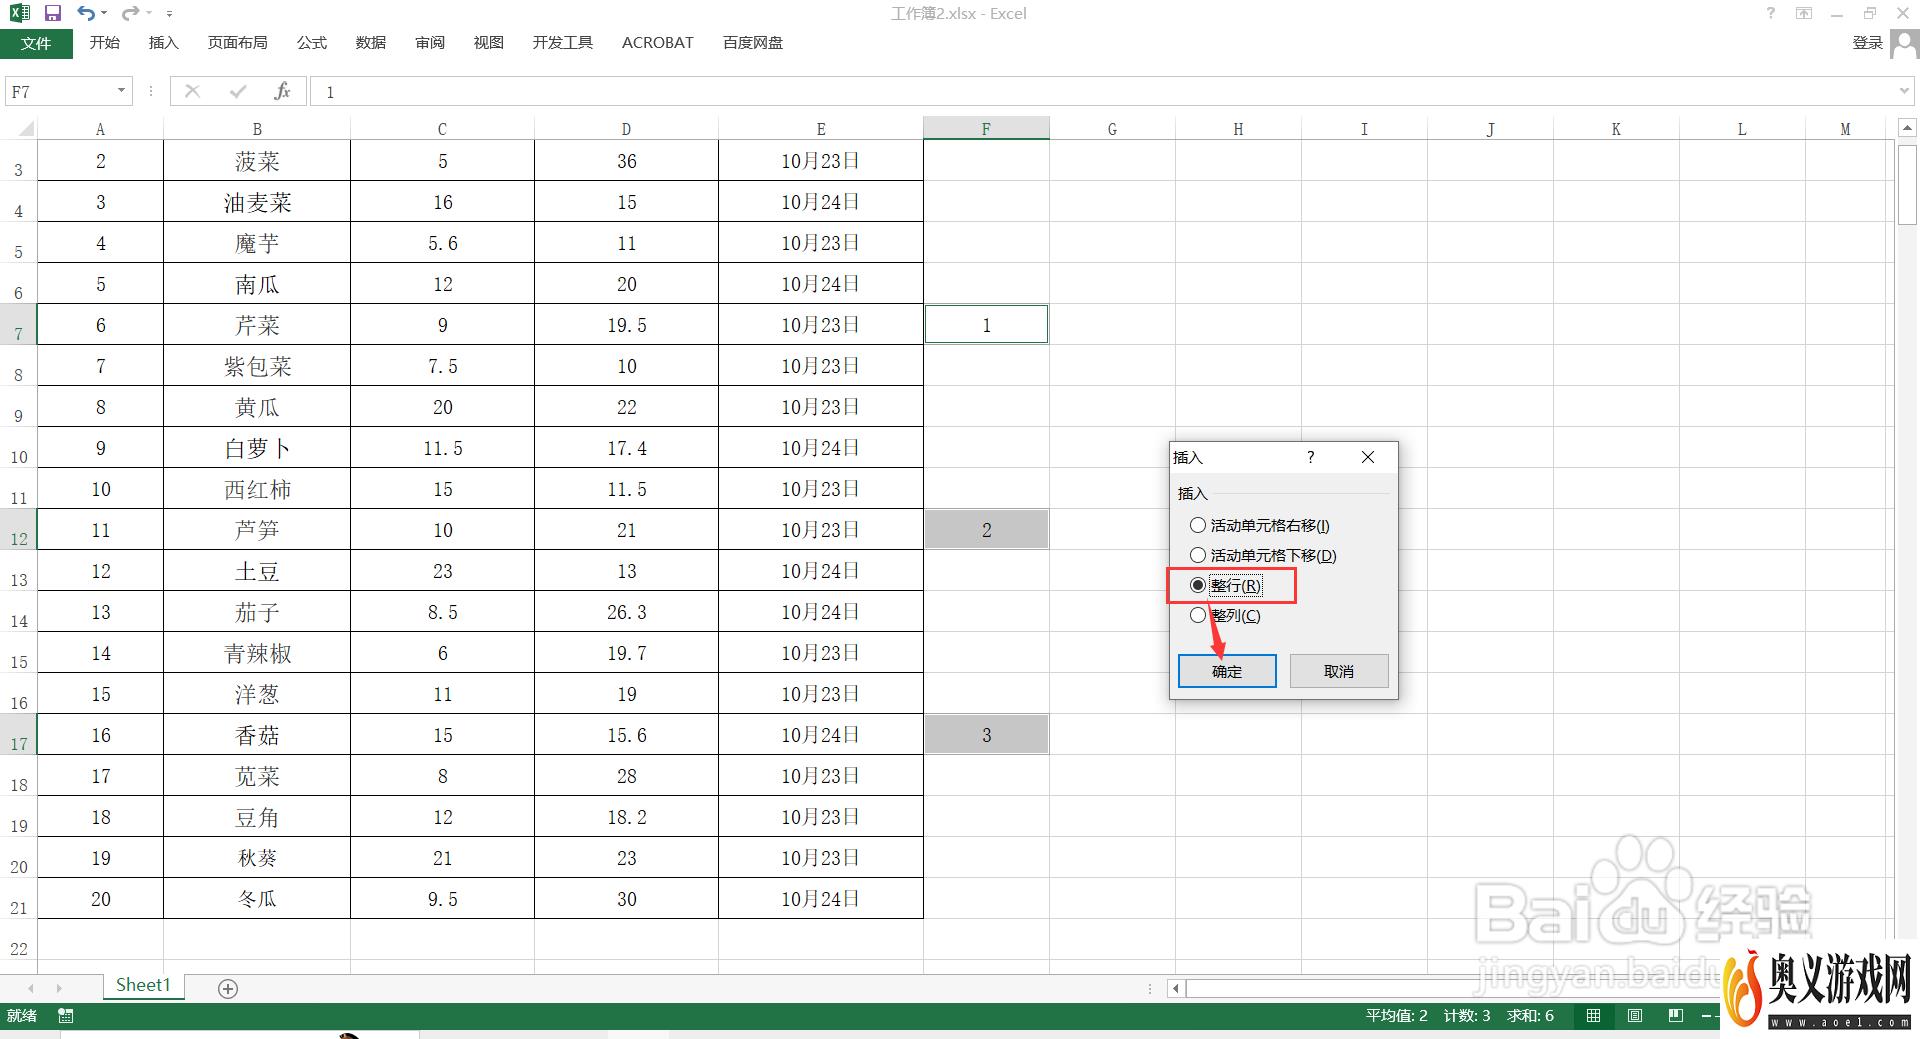
Task: Select 活动单元格下移 radio option
Action: pyautogui.click(x=1263, y=555)
